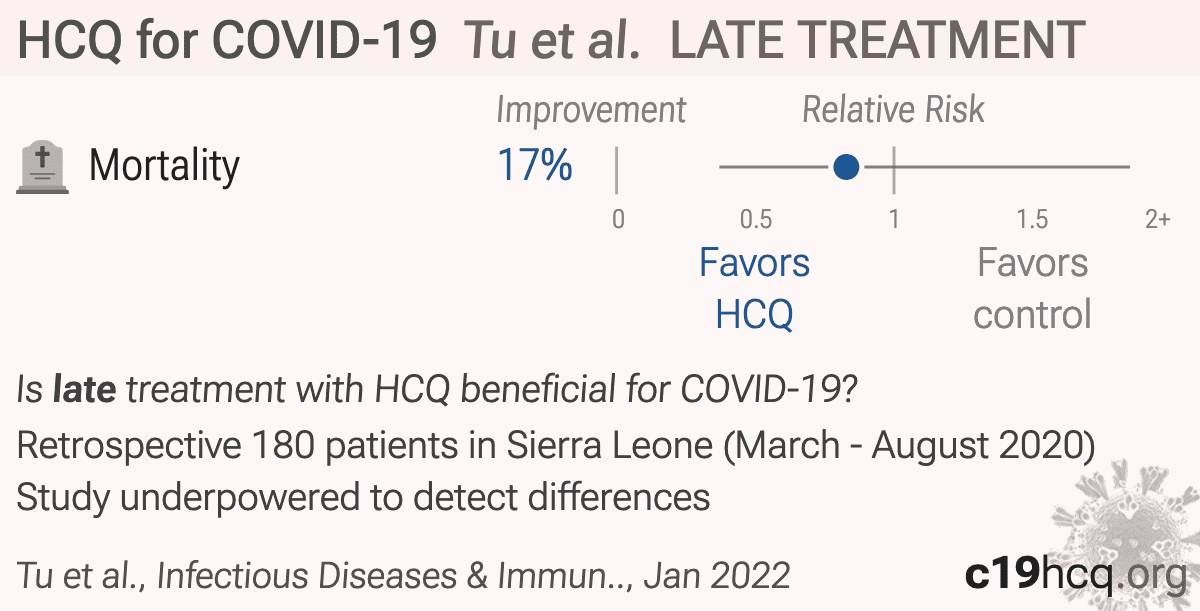Click the 1.5 axis tick label
This screenshot has height=611, width=1200.
point(1032,219)
